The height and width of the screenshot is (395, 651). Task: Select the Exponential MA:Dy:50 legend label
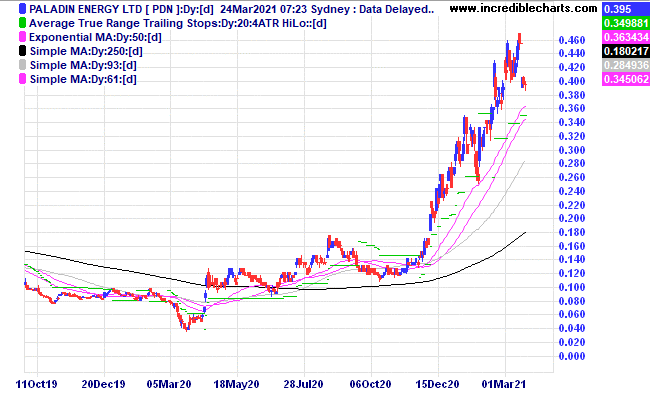pos(95,37)
